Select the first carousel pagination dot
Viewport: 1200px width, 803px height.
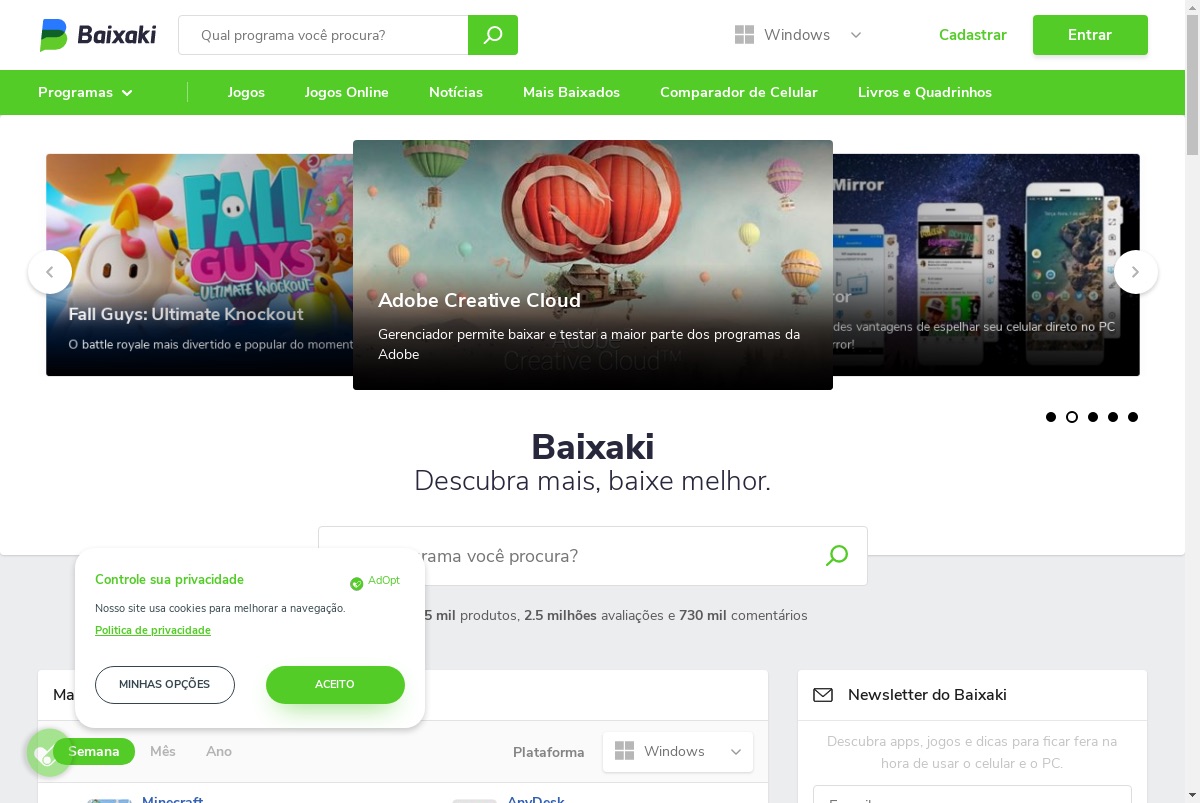[1051, 417]
